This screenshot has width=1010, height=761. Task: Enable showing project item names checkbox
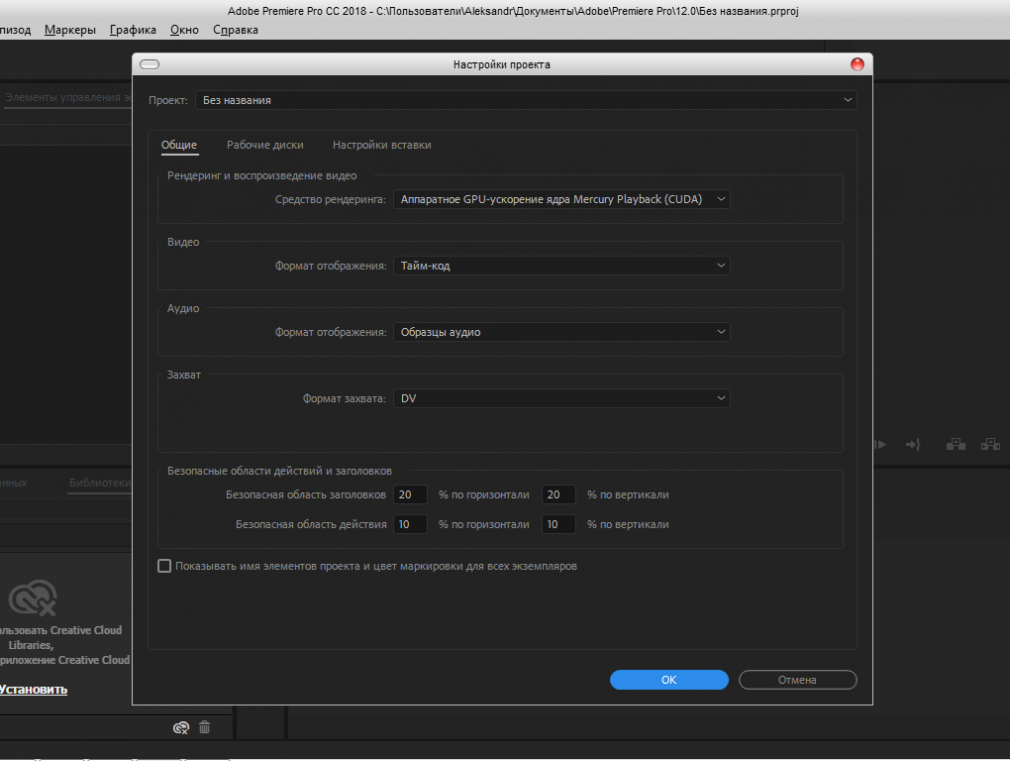pos(164,566)
